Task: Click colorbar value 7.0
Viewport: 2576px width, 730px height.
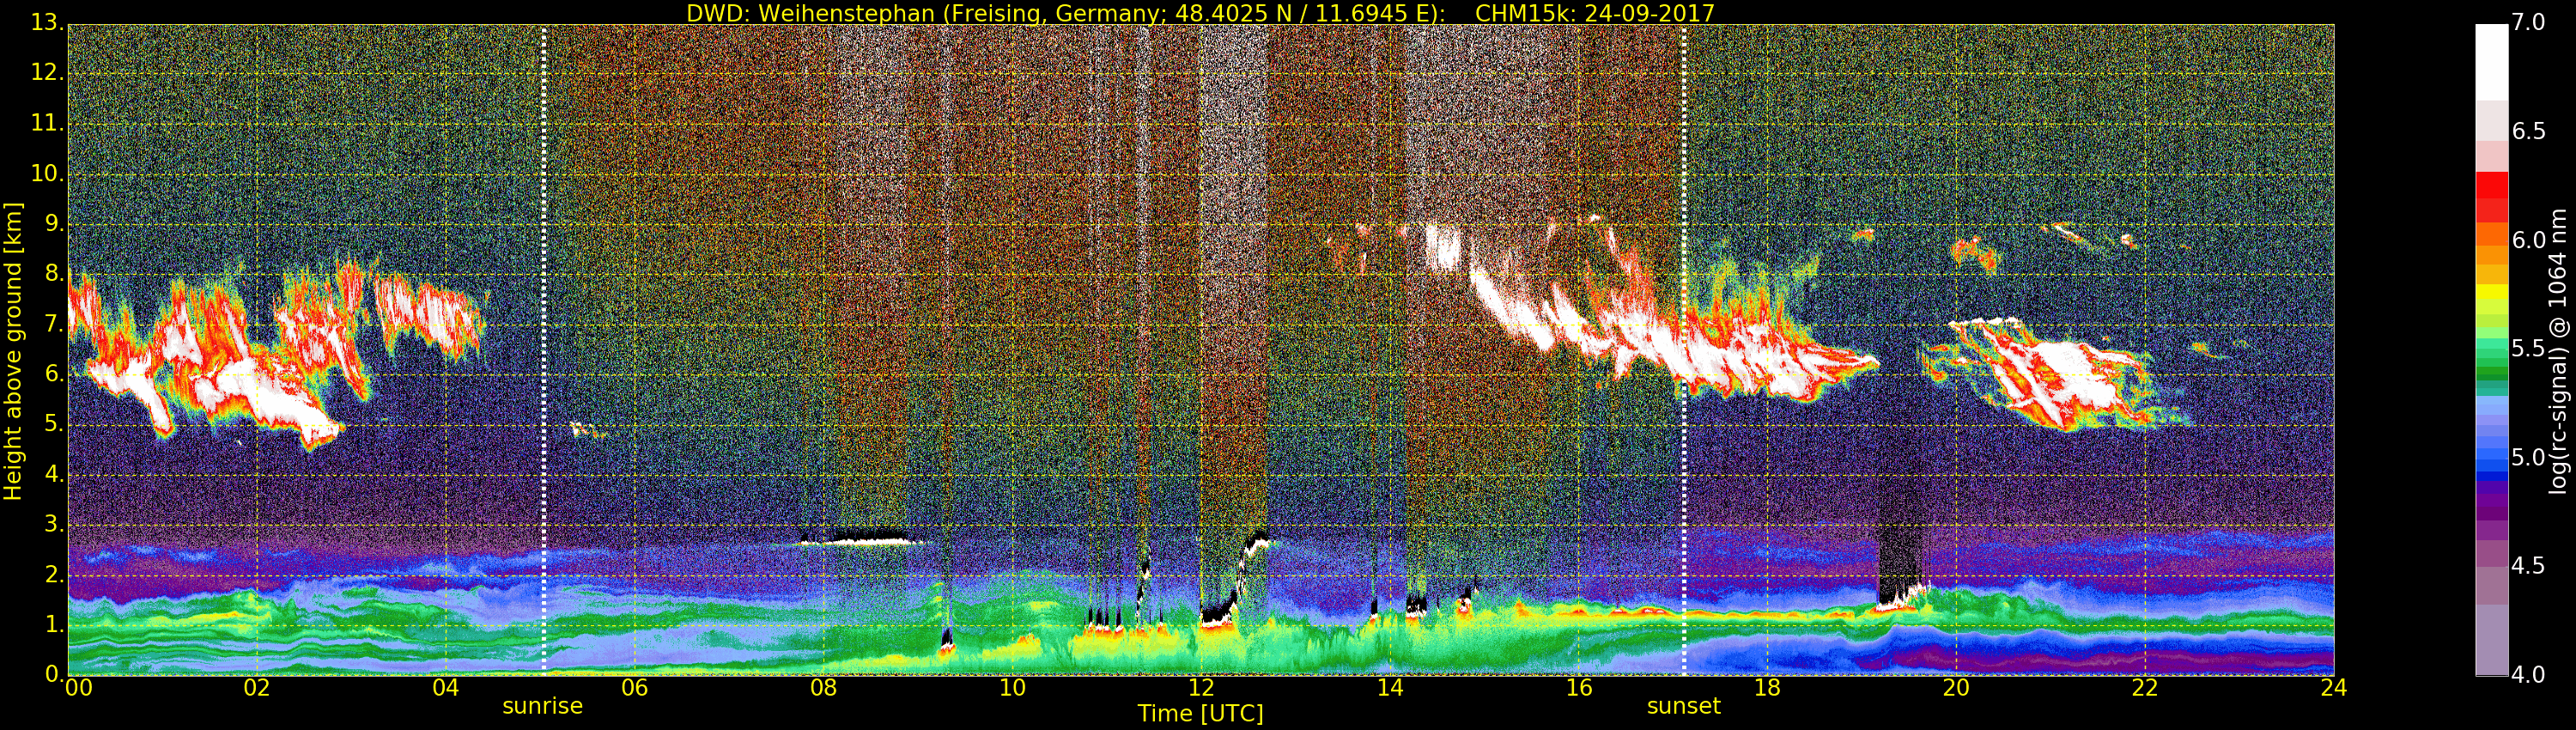Action: pos(2529,23)
